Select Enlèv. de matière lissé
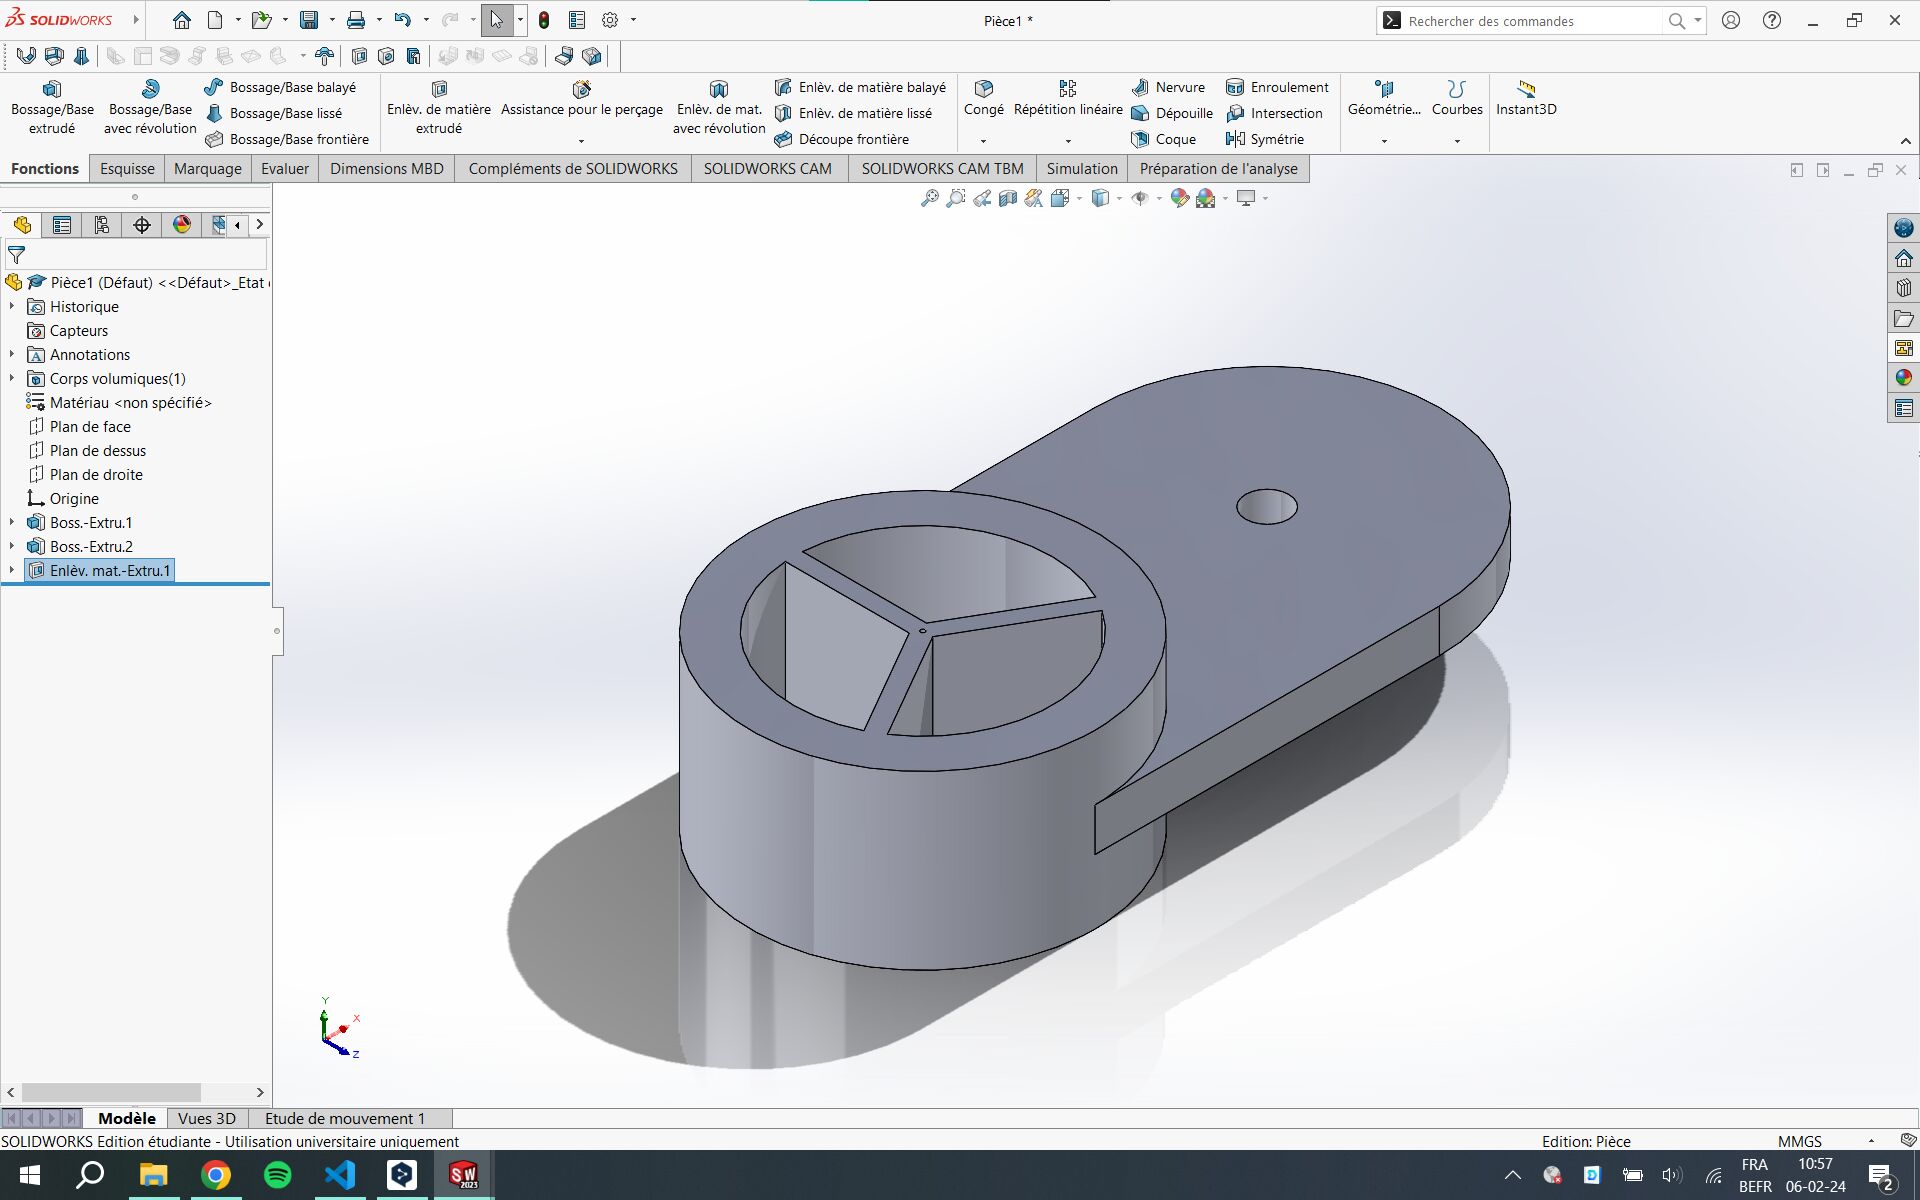 click(x=853, y=113)
